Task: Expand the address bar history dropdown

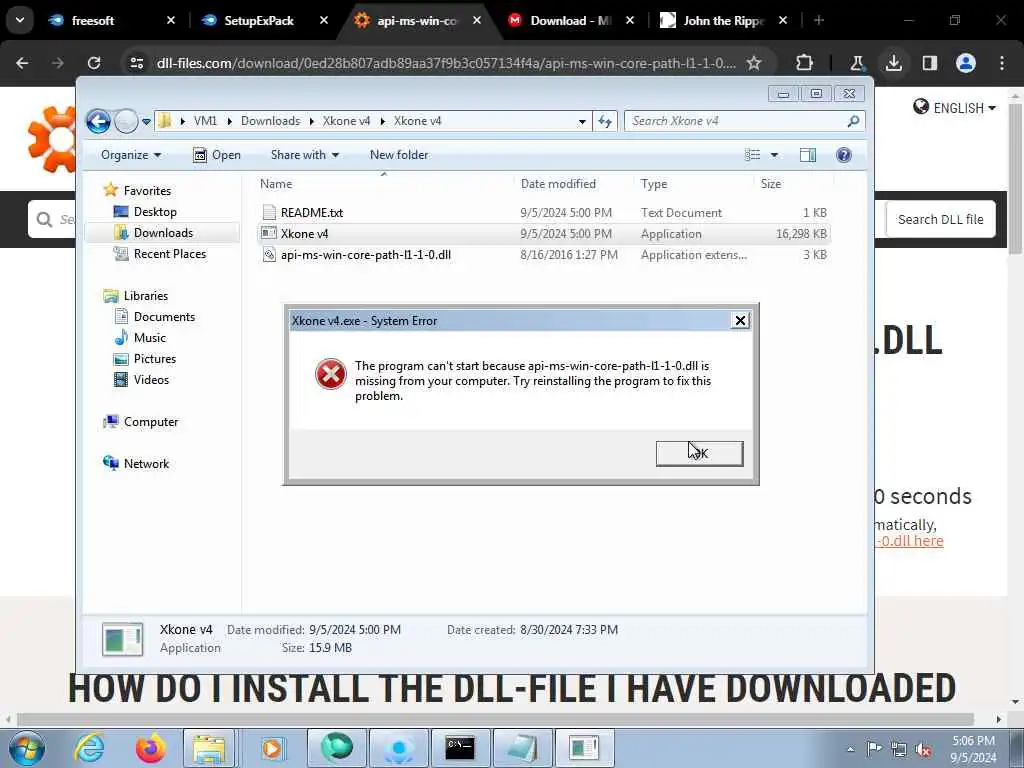Action: coord(582,121)
